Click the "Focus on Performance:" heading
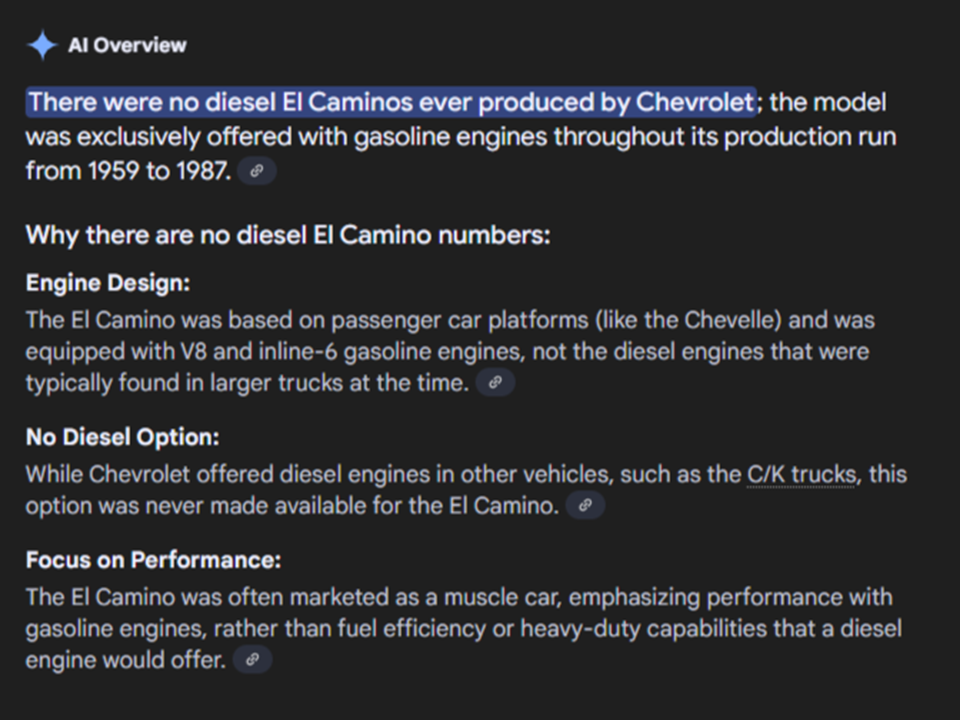The width and height of the screenshot is (960, 720). coord(153,560)
